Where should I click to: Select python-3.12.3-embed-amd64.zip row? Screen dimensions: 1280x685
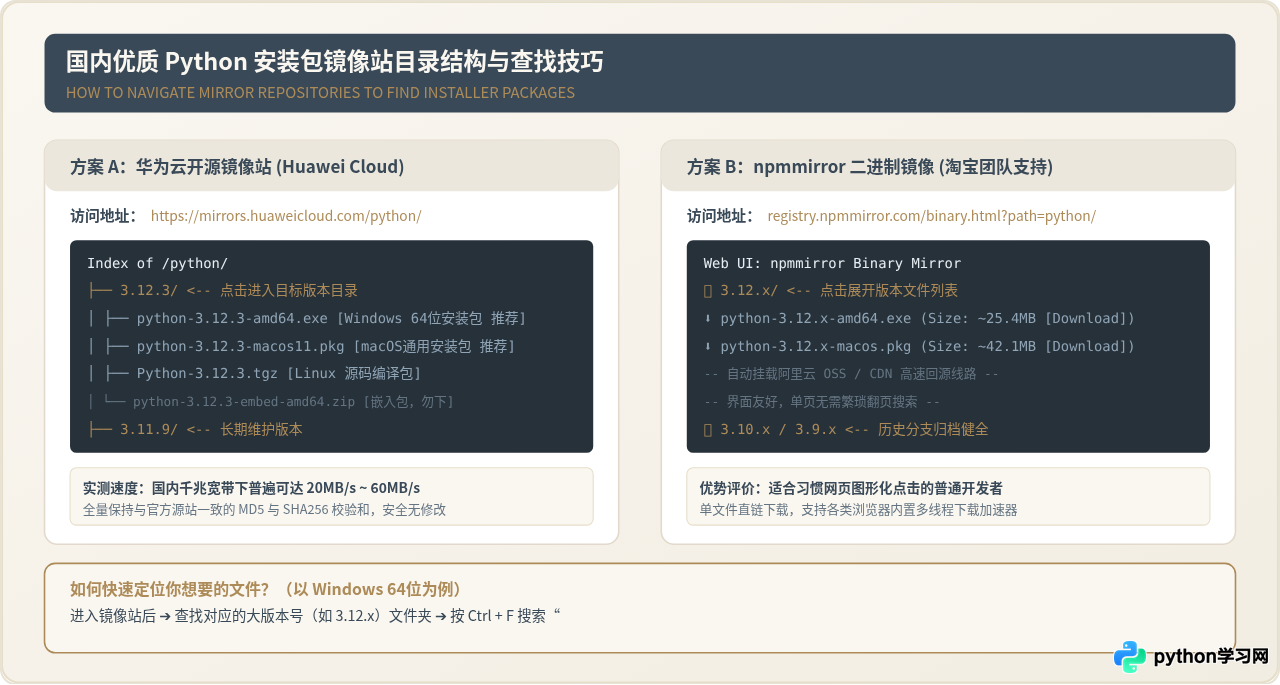point(293,402)
